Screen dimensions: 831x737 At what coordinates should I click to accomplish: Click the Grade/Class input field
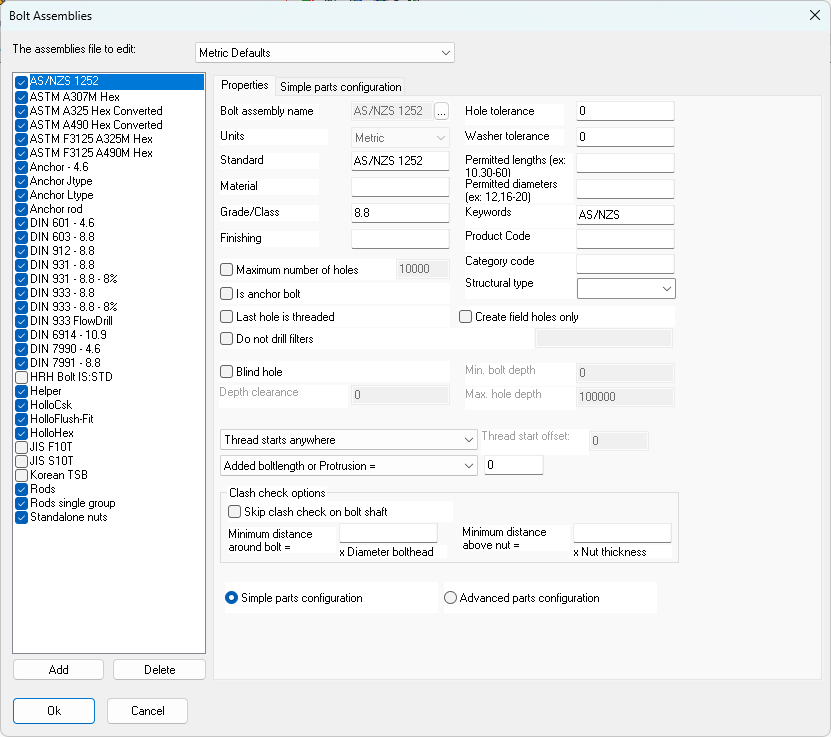click(x=400, y=213)
